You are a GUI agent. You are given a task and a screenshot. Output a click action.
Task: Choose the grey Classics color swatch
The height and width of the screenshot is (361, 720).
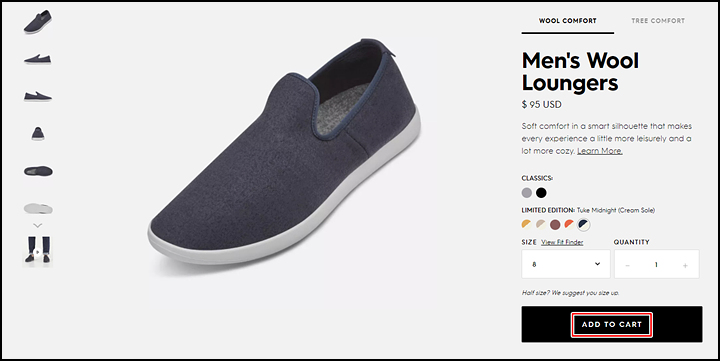pyautogui.click(x=527, y=193)
